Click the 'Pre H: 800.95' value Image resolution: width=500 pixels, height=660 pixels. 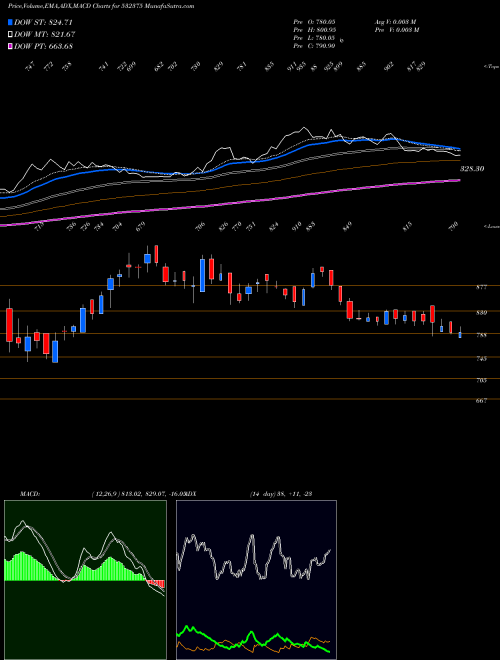tap(314, 30)
